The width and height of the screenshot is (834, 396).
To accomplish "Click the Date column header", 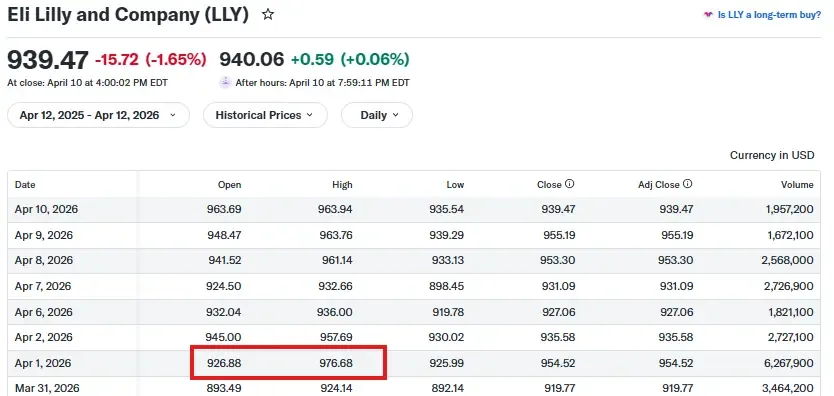I will (25, 185).
